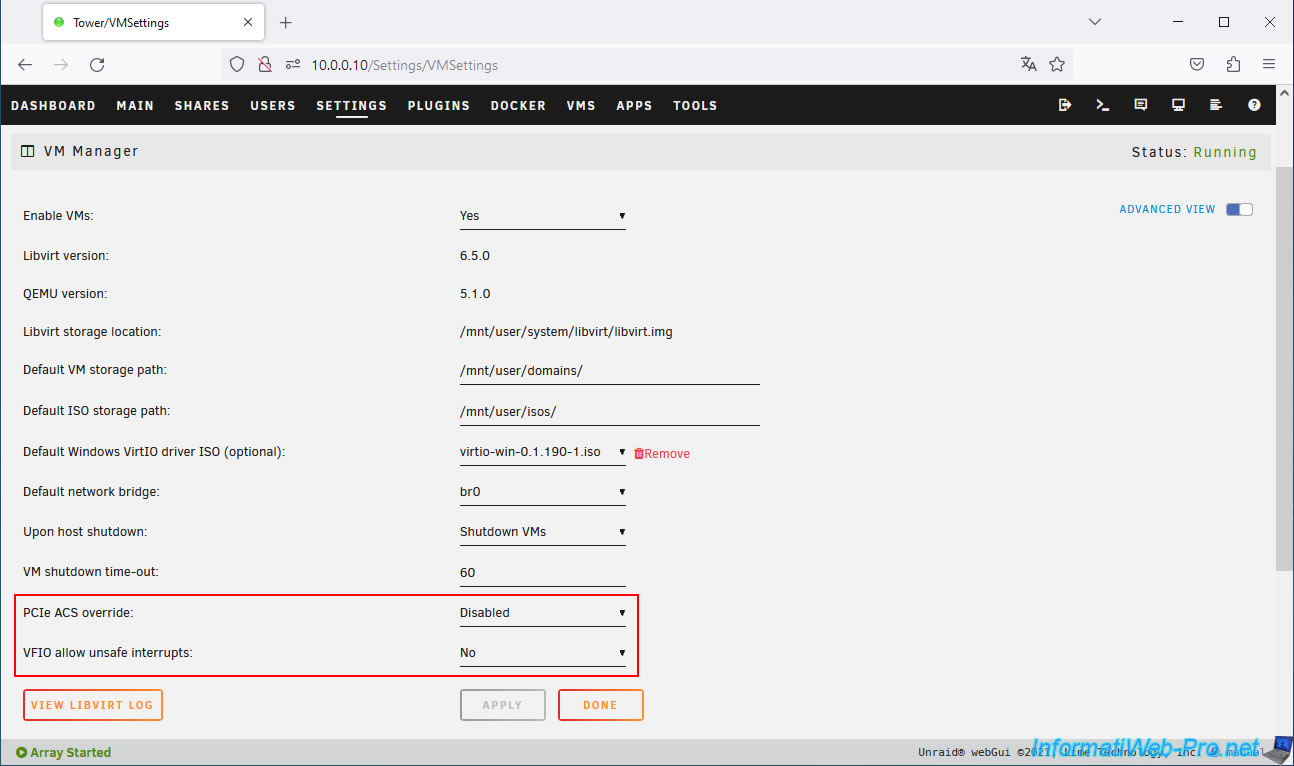Click the View Libvirt Log button
1294x766 pixels.
click(x=92, y=705)
